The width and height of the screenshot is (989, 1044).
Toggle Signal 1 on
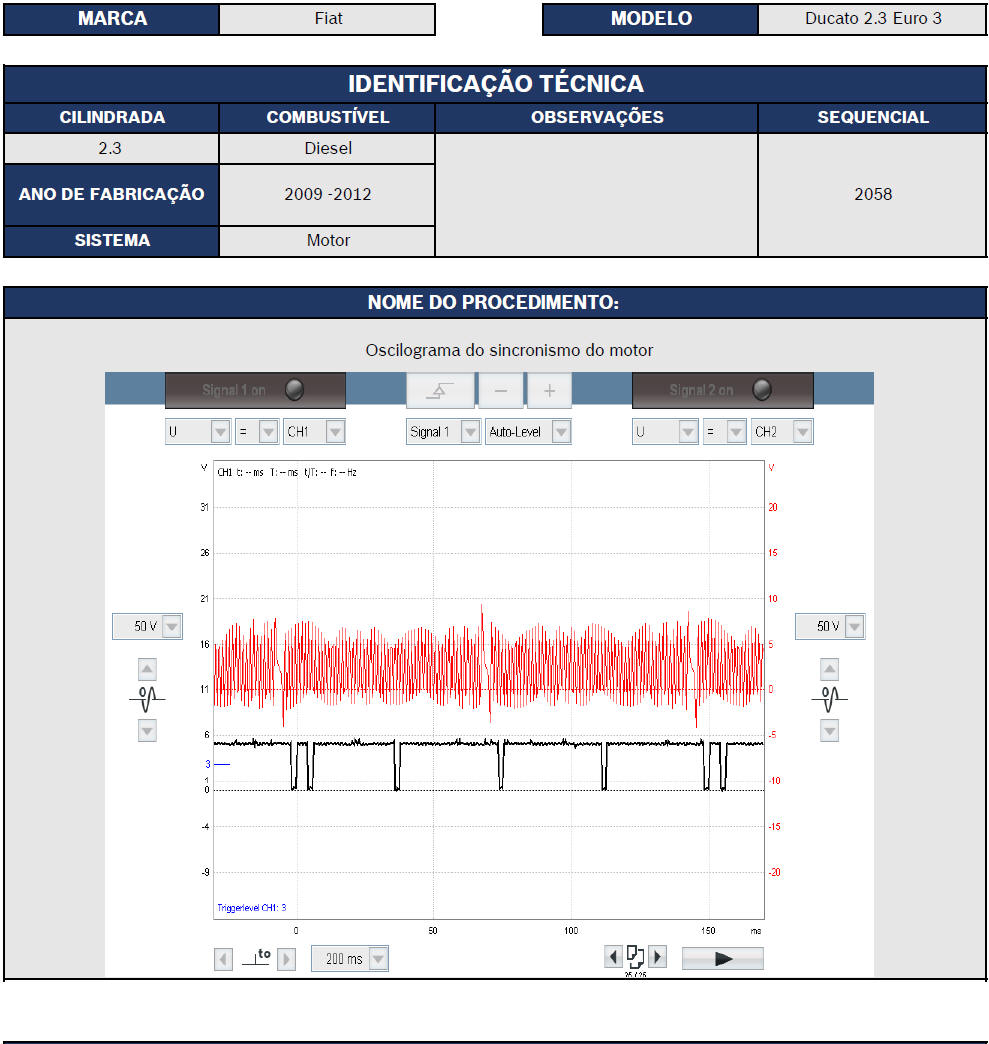(255, 390)
